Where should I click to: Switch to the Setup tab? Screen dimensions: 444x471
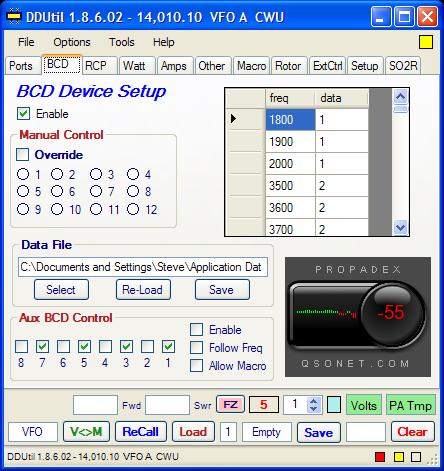point(365,66)
